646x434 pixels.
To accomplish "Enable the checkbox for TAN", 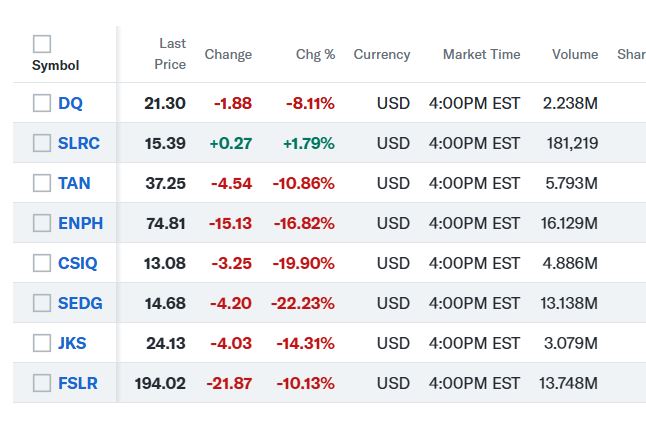I will [42, 183].
